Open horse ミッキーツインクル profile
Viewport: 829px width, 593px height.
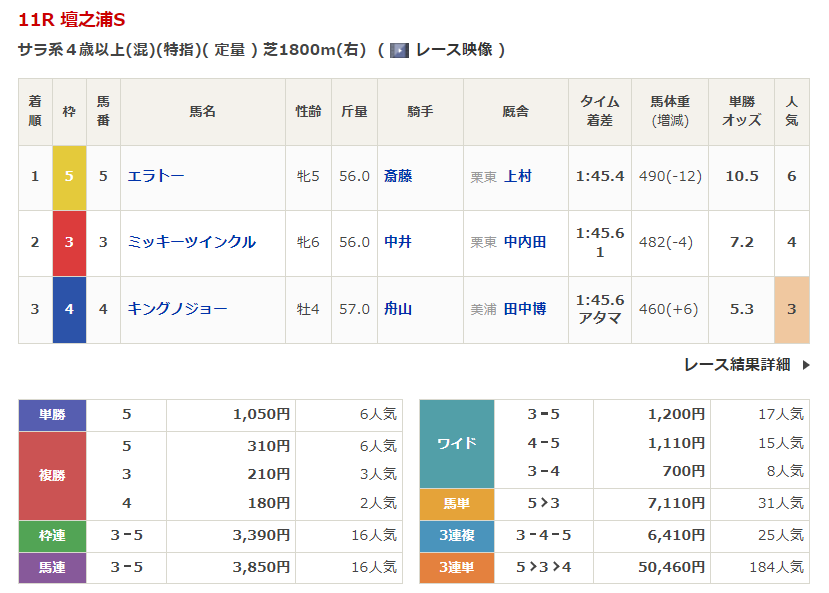(191, 242)
